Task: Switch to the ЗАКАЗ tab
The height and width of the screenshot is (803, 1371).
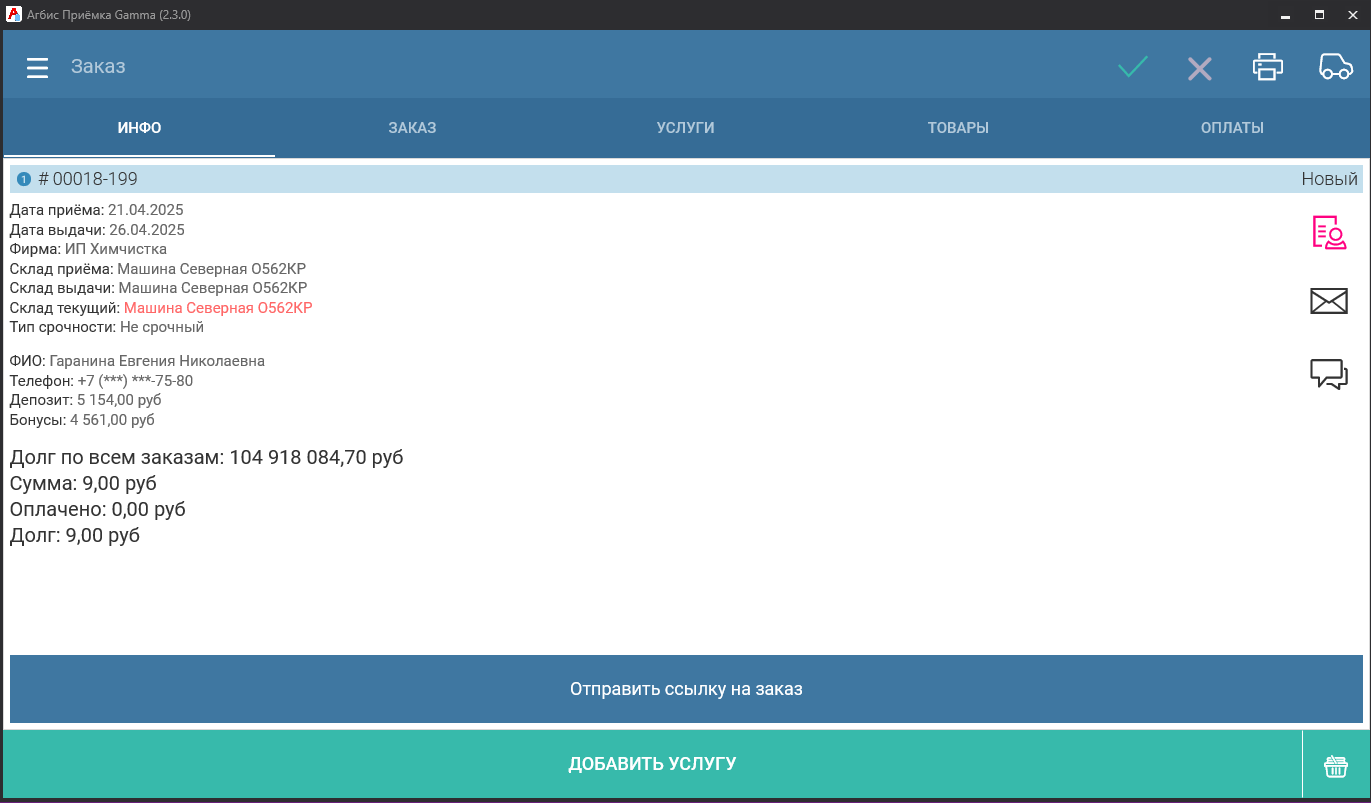Action: coord(412,128)
